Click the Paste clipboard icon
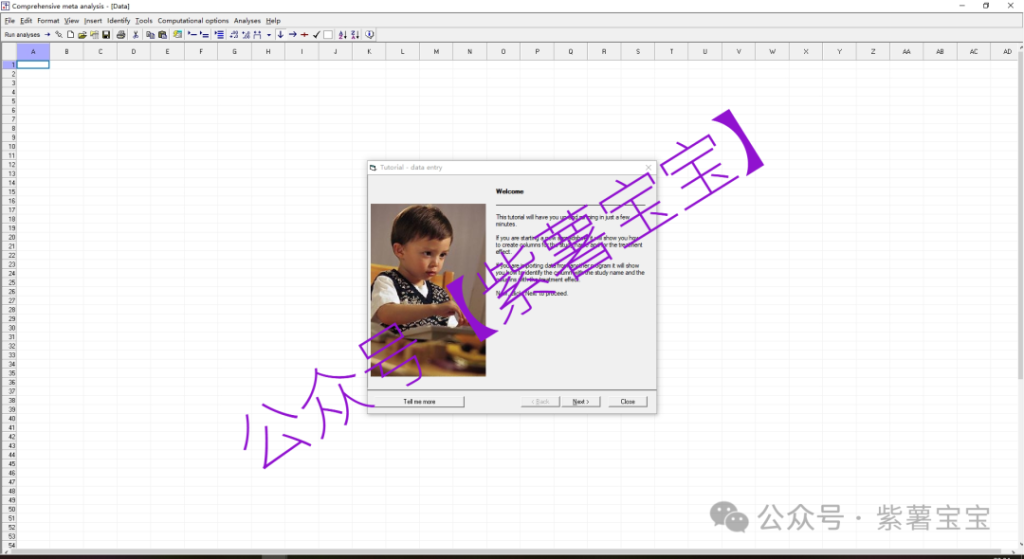1024x559 pixels. (162, 35)
